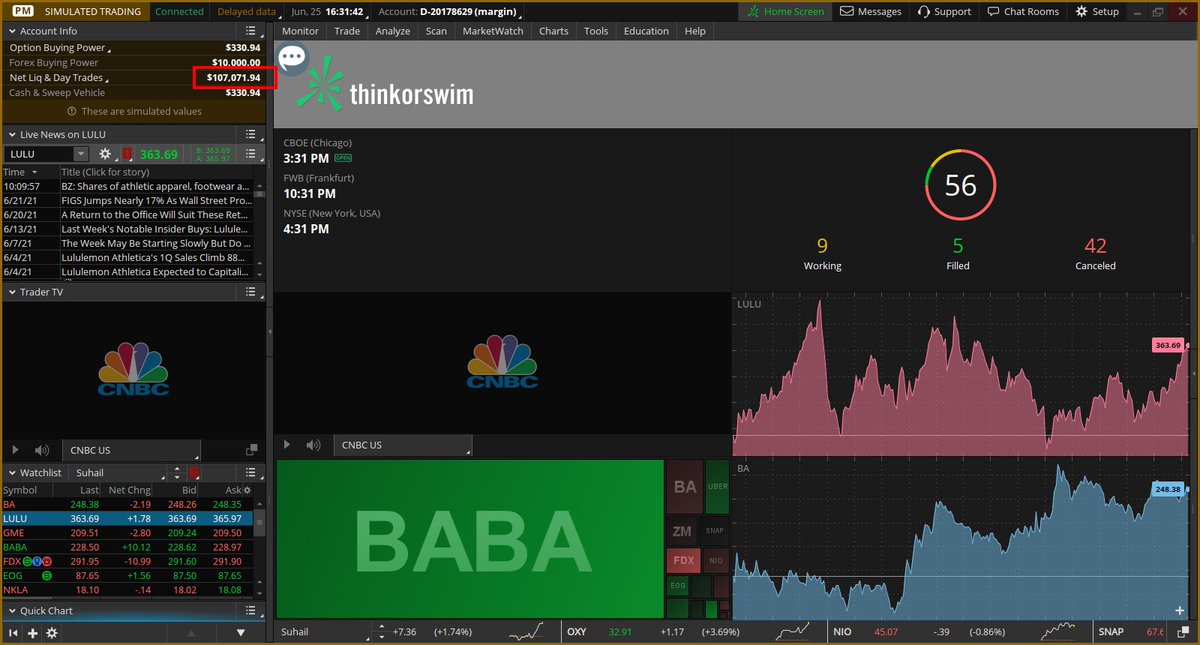Collapse the Quick Chart gadget

coord(11,610)
